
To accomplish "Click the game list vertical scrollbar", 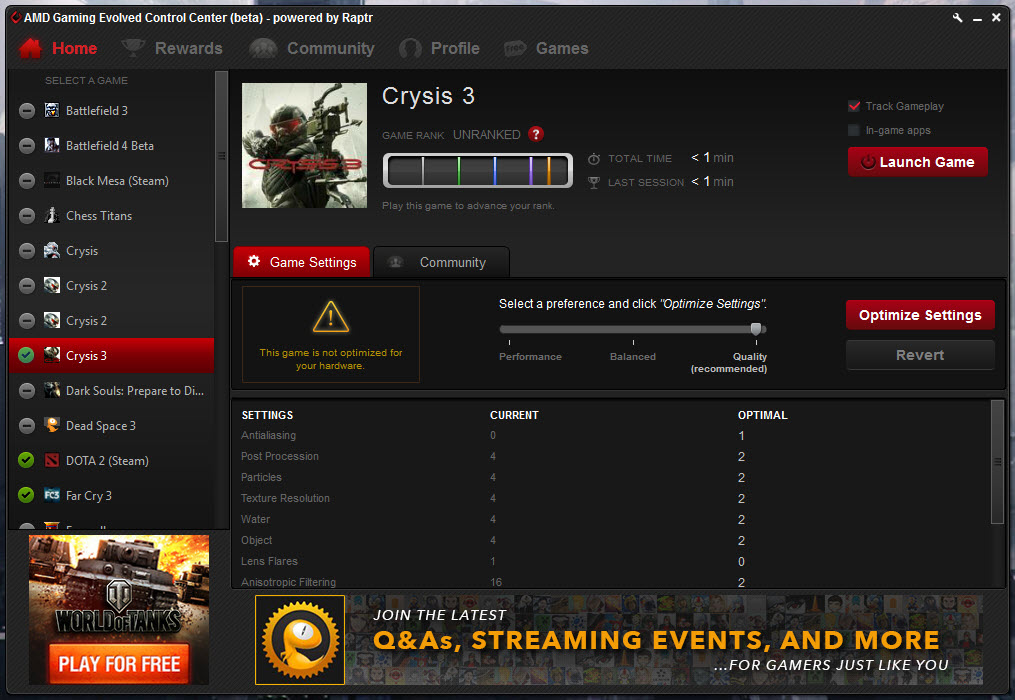I will [221, 156].
